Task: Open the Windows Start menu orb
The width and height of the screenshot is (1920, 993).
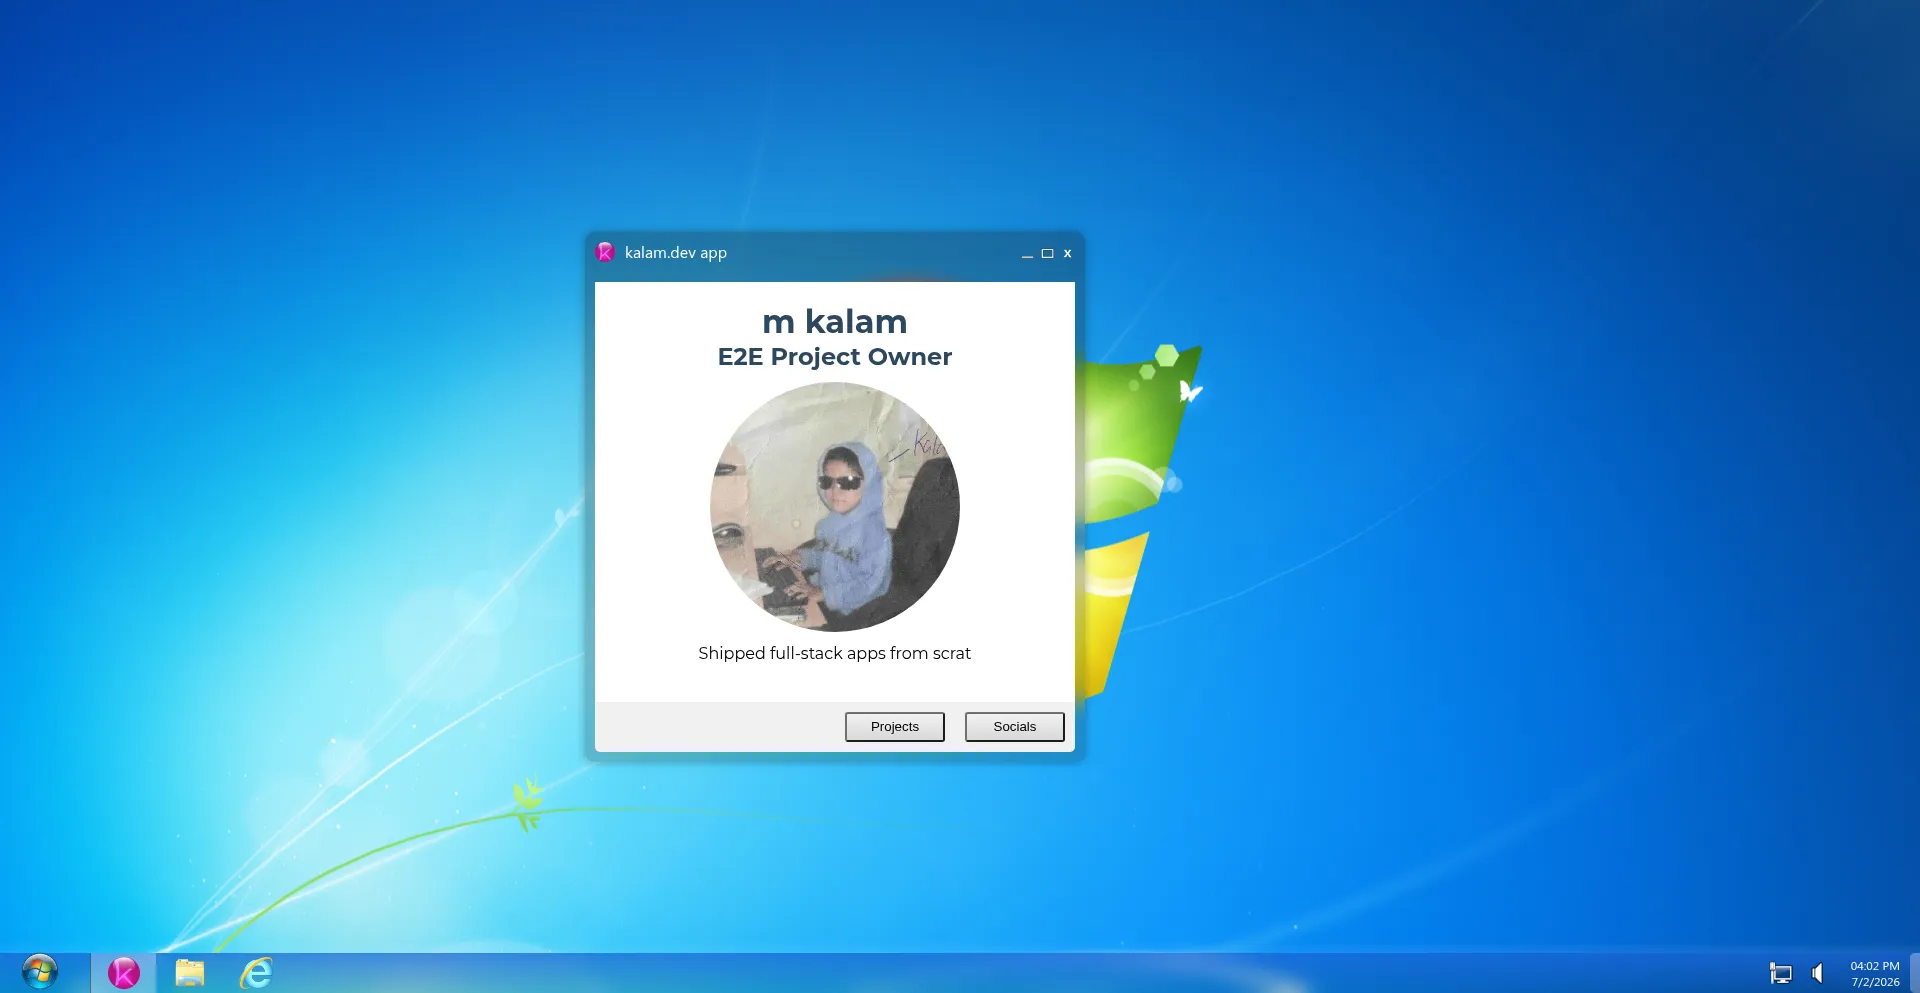Action: click(x=40, y=972)
